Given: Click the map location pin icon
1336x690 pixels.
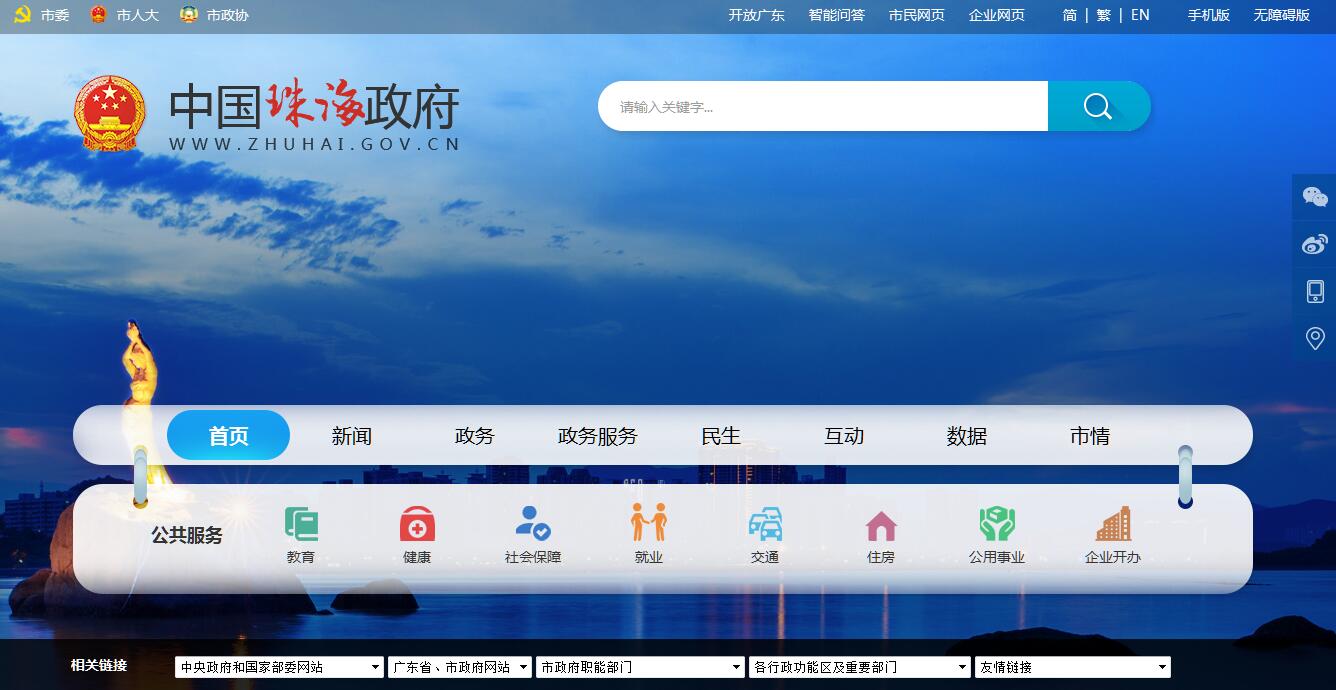Looking at the screenshot, I should [1315, 338].
